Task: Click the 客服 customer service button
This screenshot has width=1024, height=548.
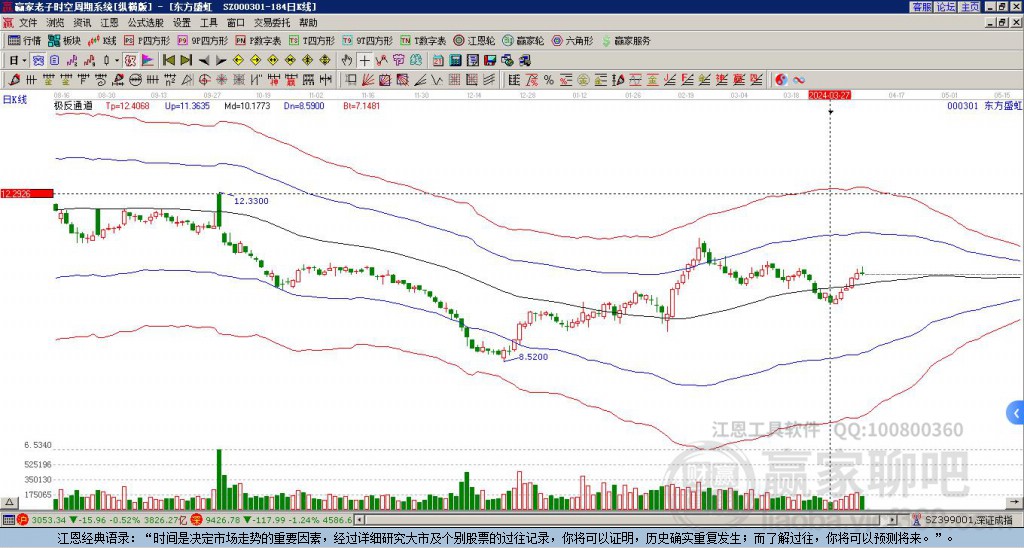Action: click(921, 6)
